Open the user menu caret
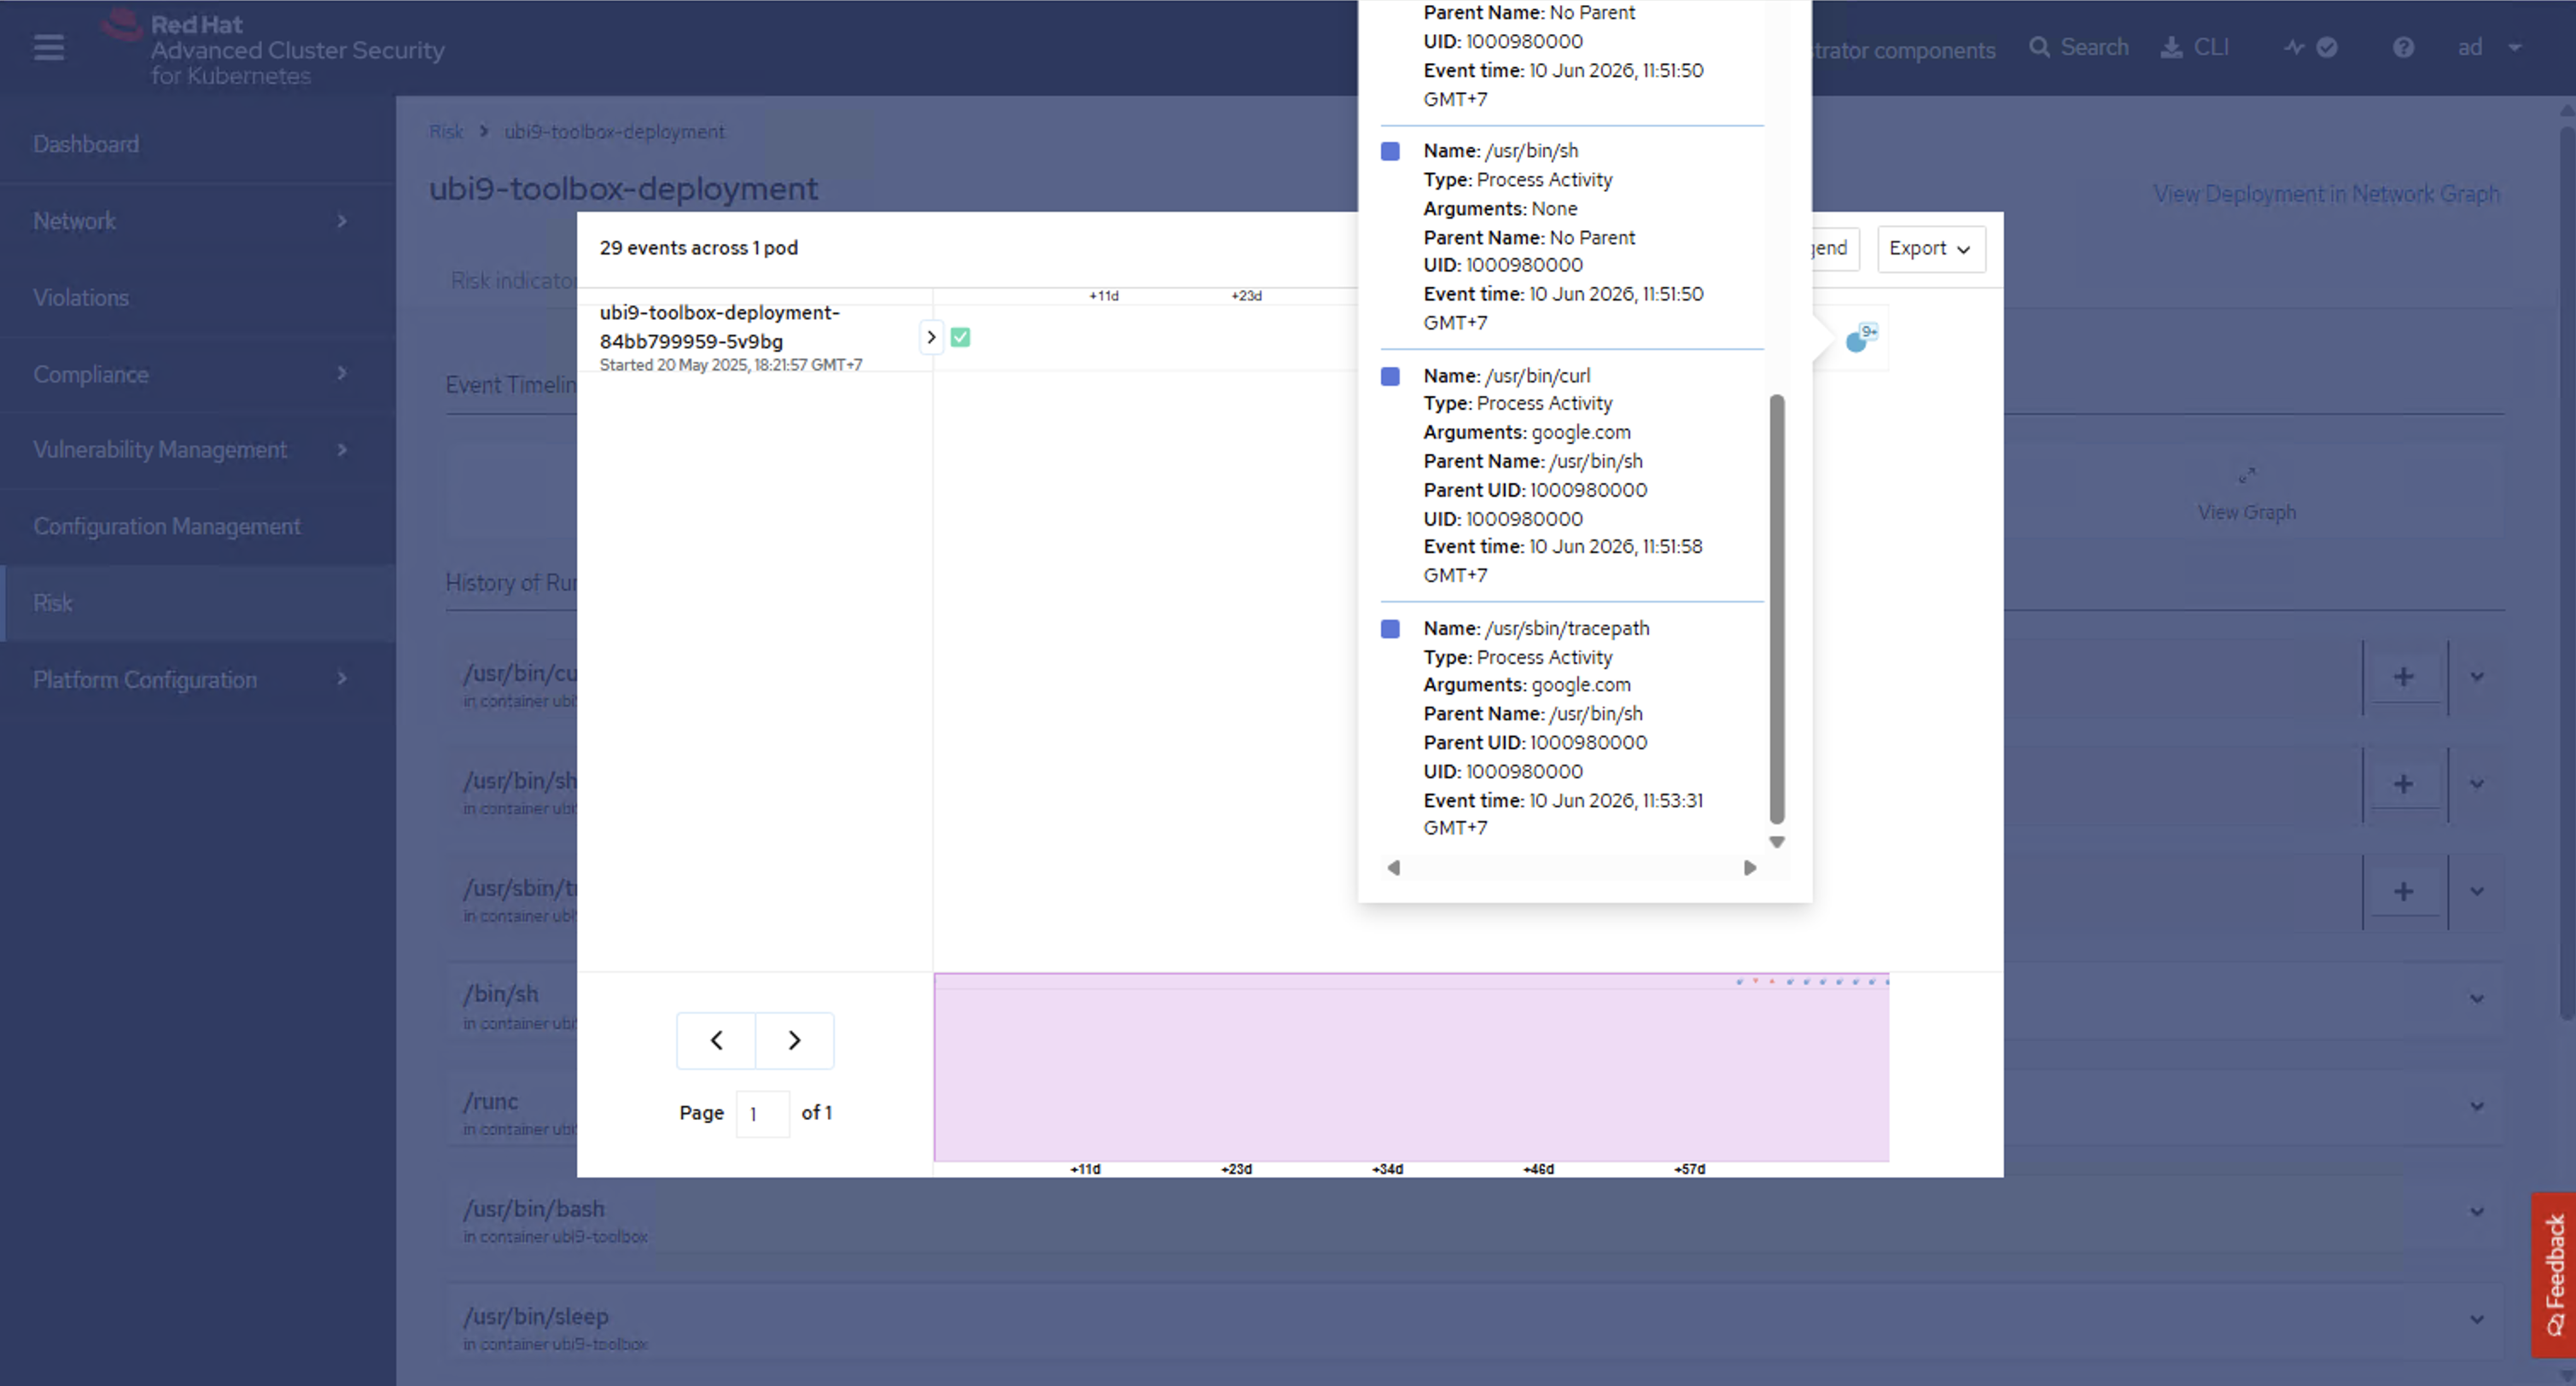Viewport: 2576px width, 1386px height. point(2515,47)
